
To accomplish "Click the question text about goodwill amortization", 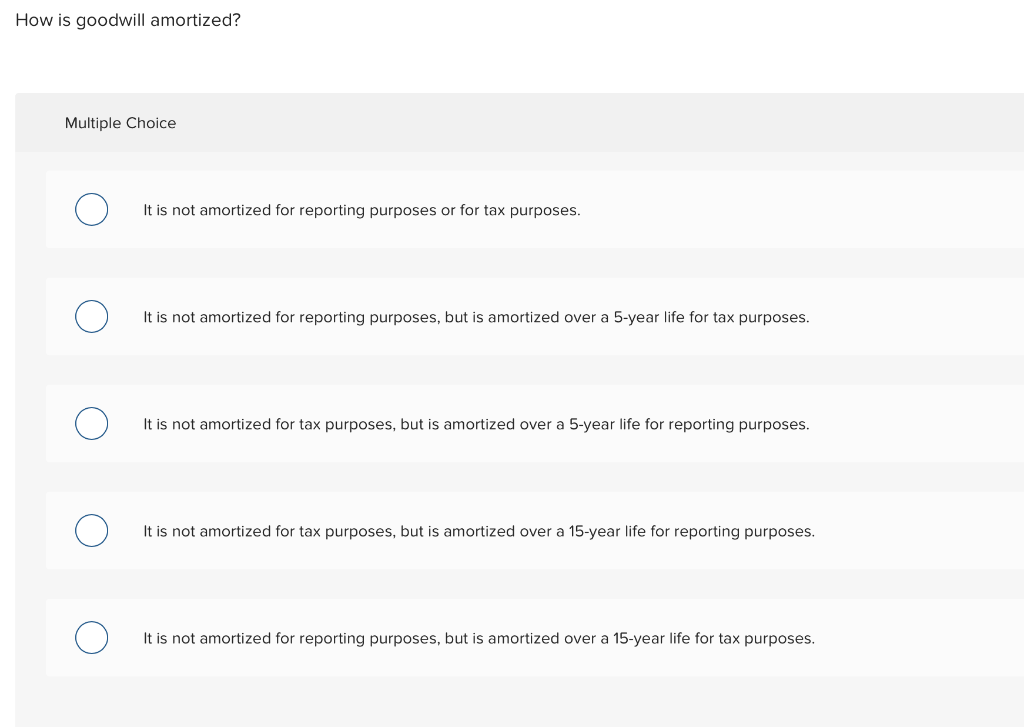I will pos(127,19).
